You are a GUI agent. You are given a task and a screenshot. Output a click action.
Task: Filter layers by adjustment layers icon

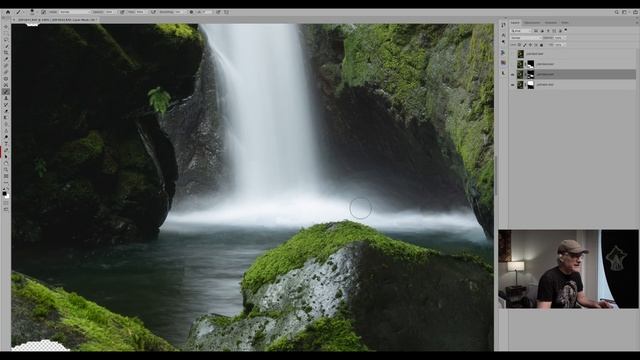click(x=542, y=31)
